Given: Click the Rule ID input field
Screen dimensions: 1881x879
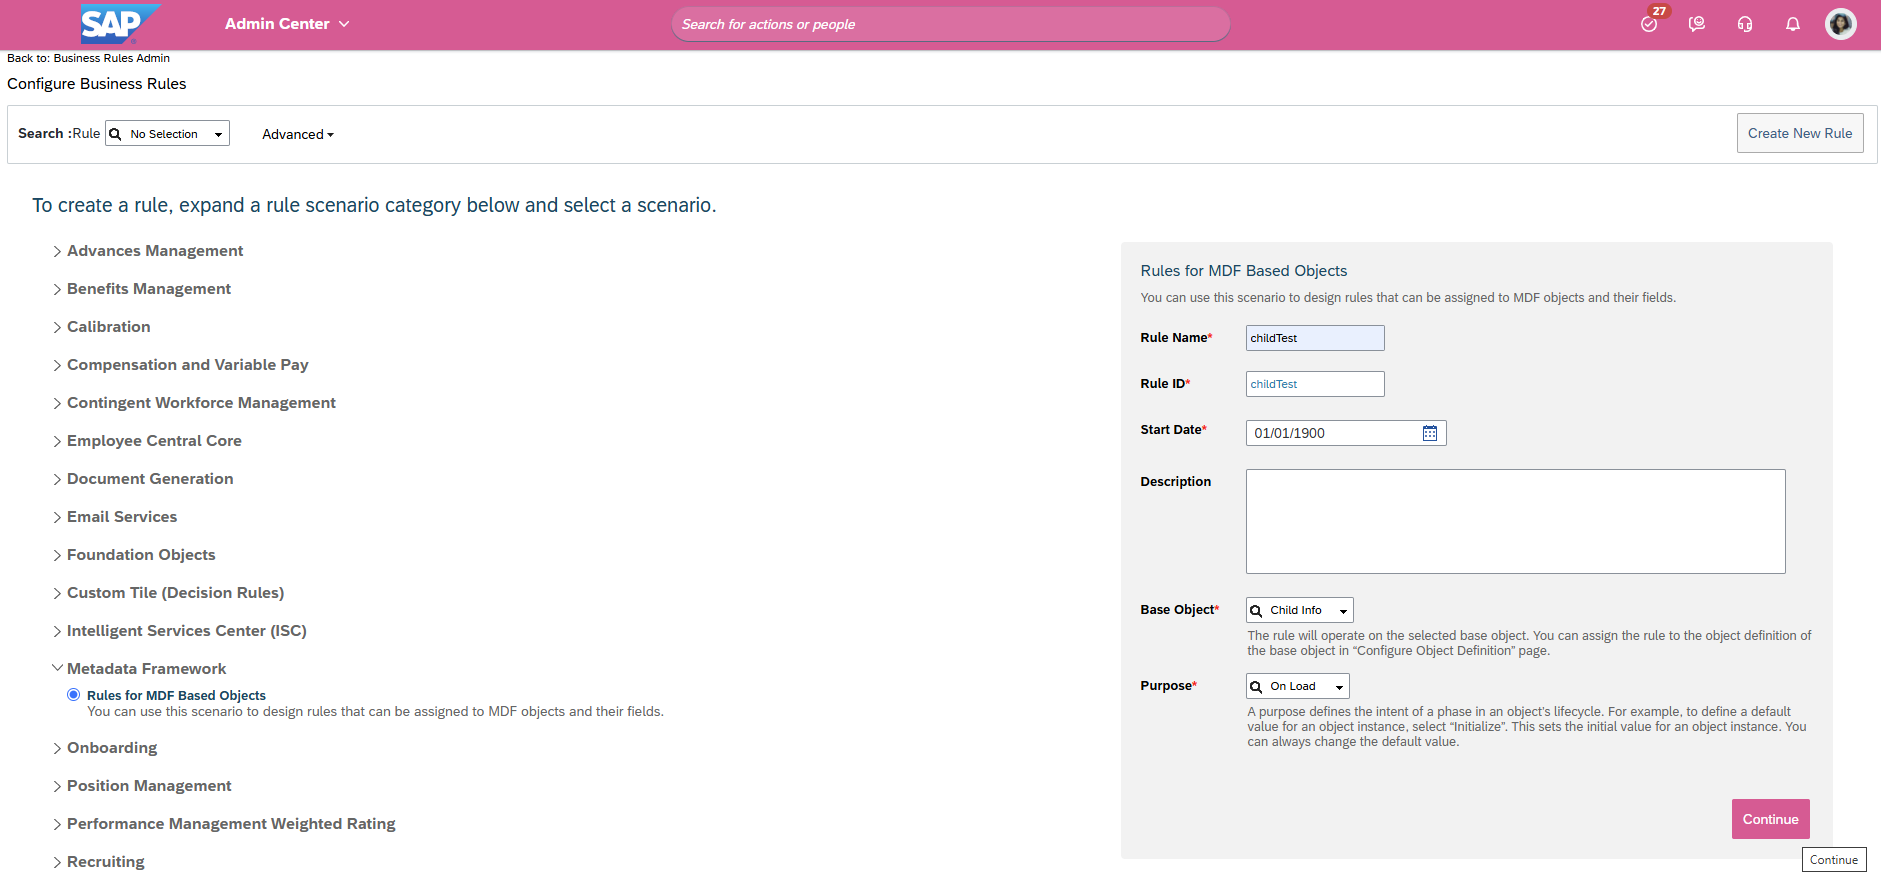Looking at the screenshot, I should [1315, 384].
